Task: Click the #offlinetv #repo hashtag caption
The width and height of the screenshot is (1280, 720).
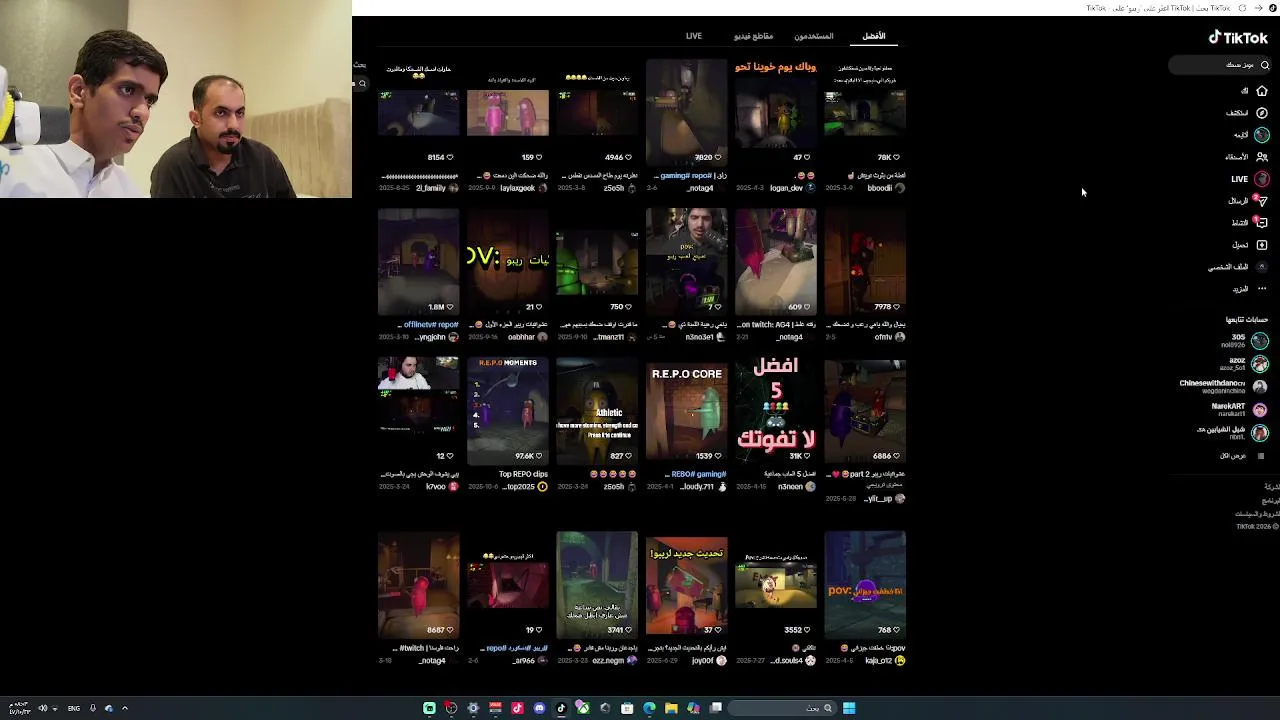Action: pyautogui.click(x=431, y=325)
